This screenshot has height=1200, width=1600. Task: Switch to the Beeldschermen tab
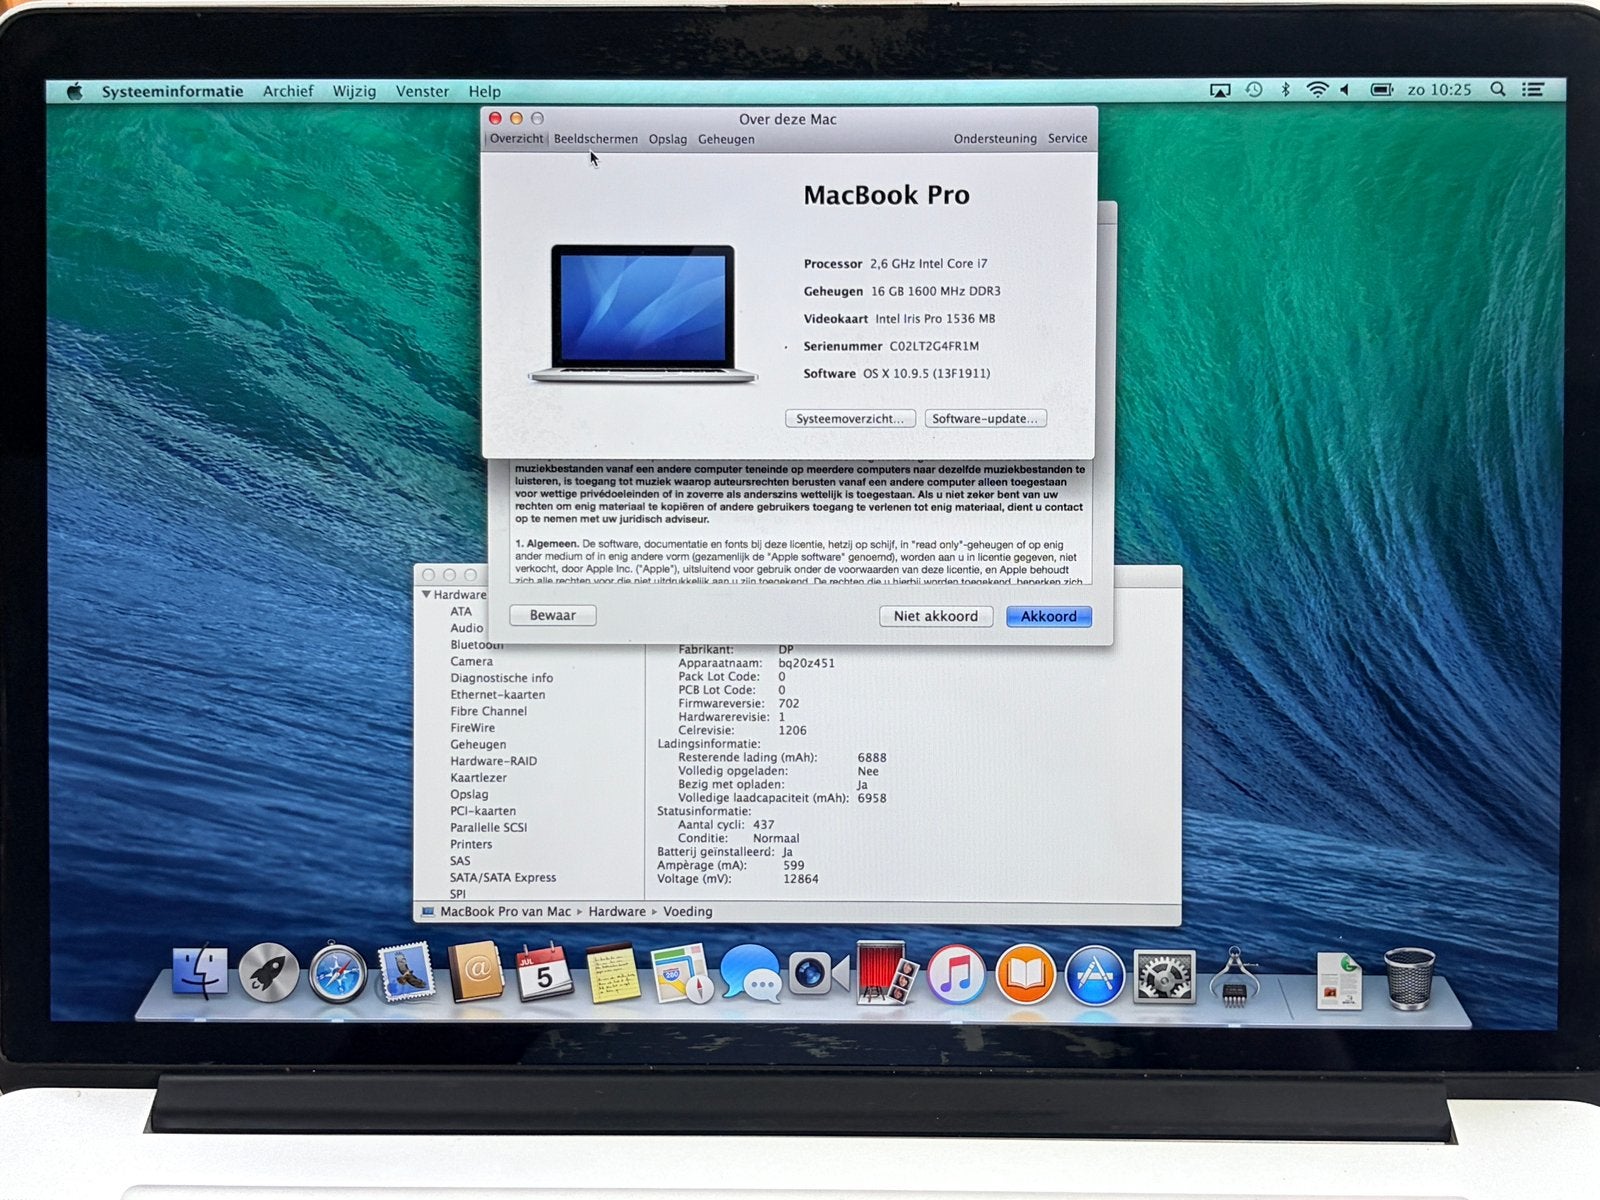tap(596, 139)
